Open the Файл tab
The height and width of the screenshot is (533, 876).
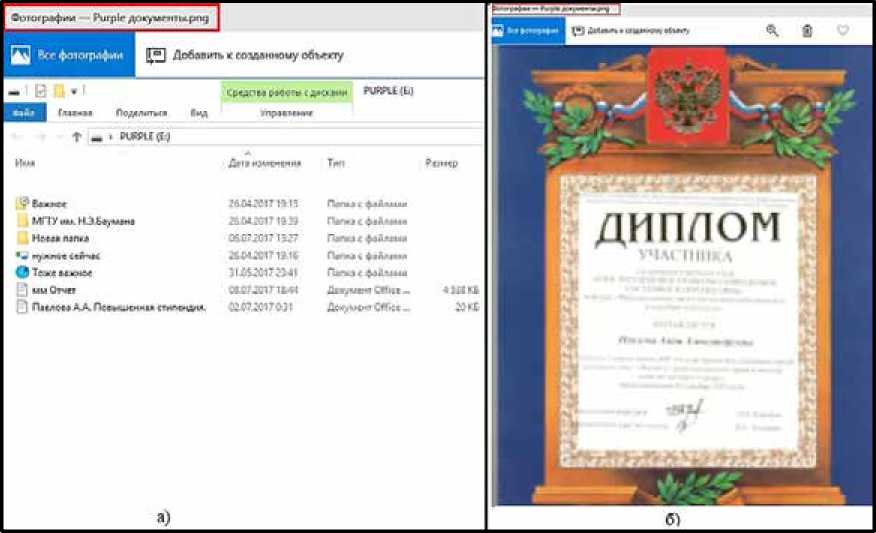23,113
